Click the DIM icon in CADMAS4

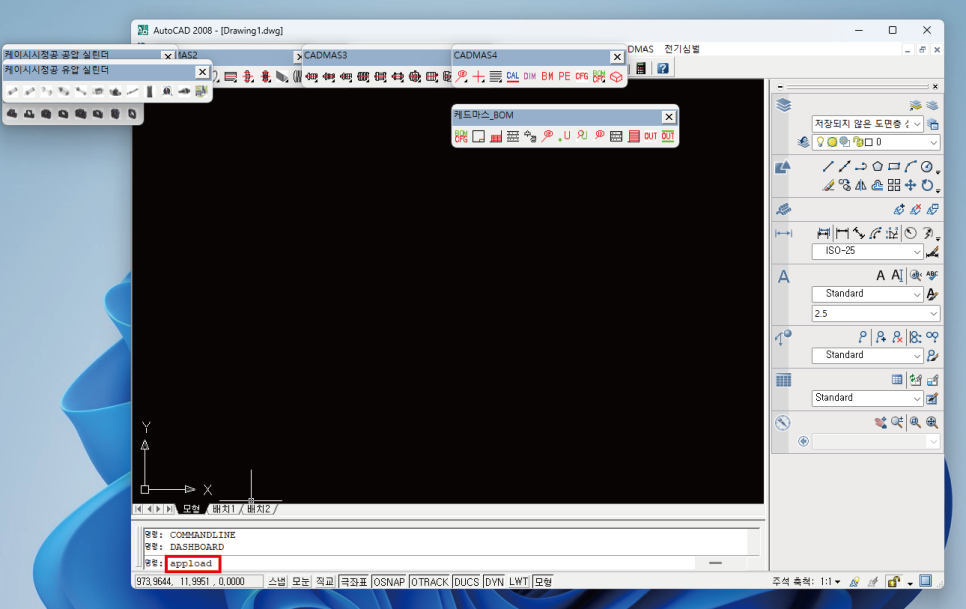(x=530, y=76)
